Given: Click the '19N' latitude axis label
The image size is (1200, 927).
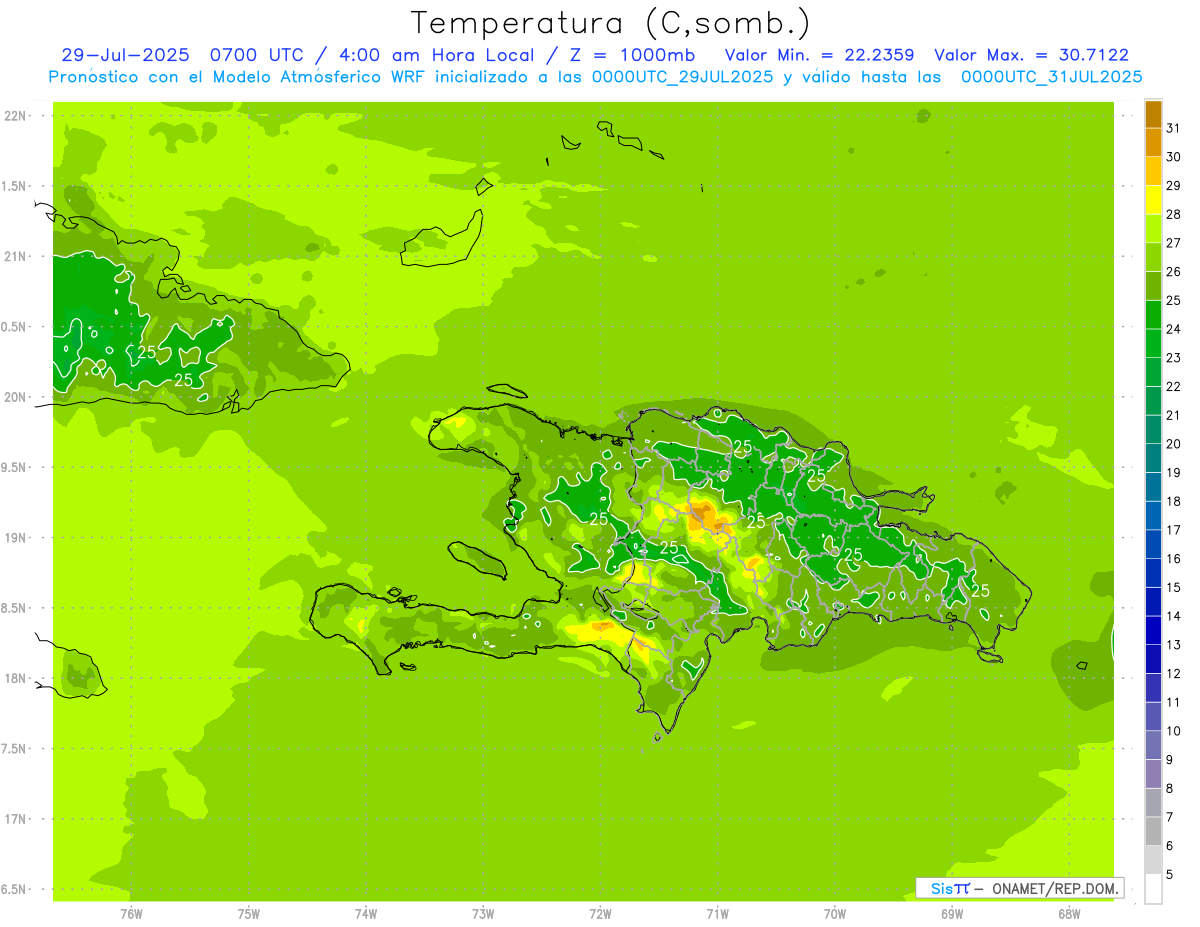Looking at the screenshot, I should coord(15,538).
